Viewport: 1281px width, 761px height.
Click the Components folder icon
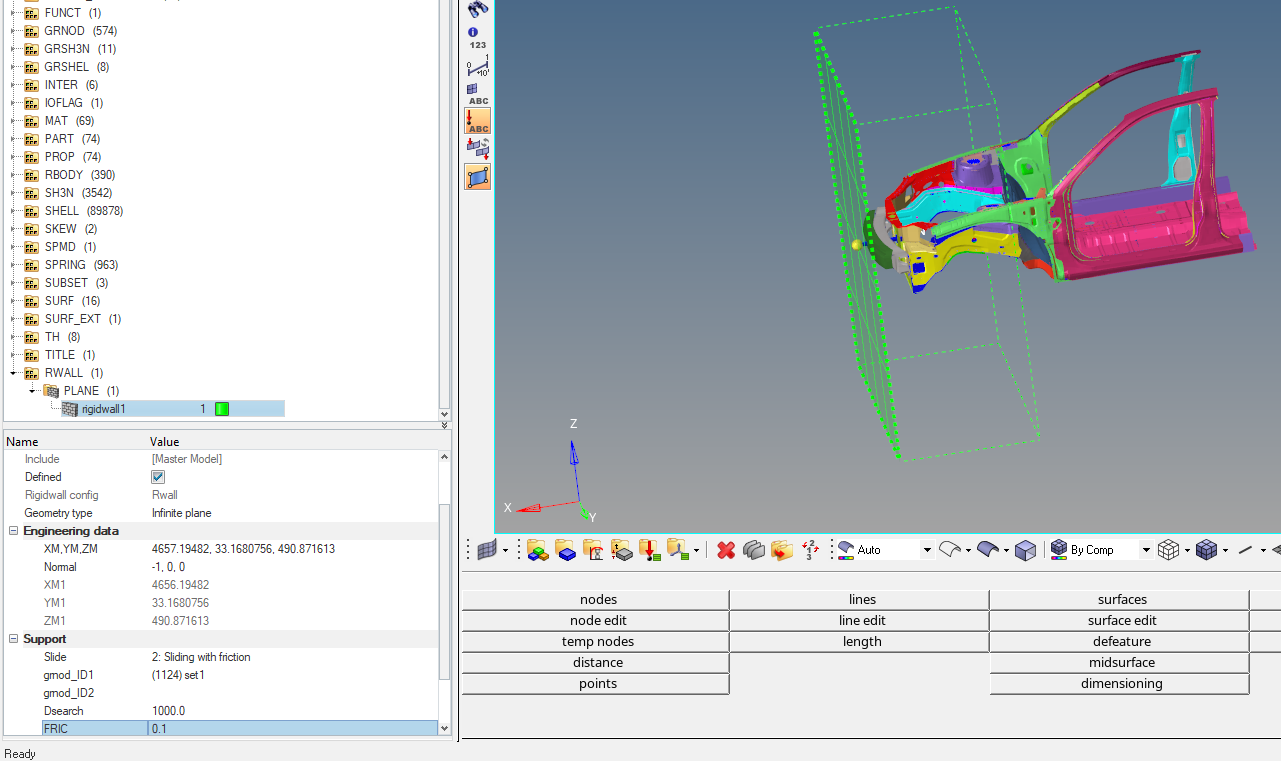[566, 550]
